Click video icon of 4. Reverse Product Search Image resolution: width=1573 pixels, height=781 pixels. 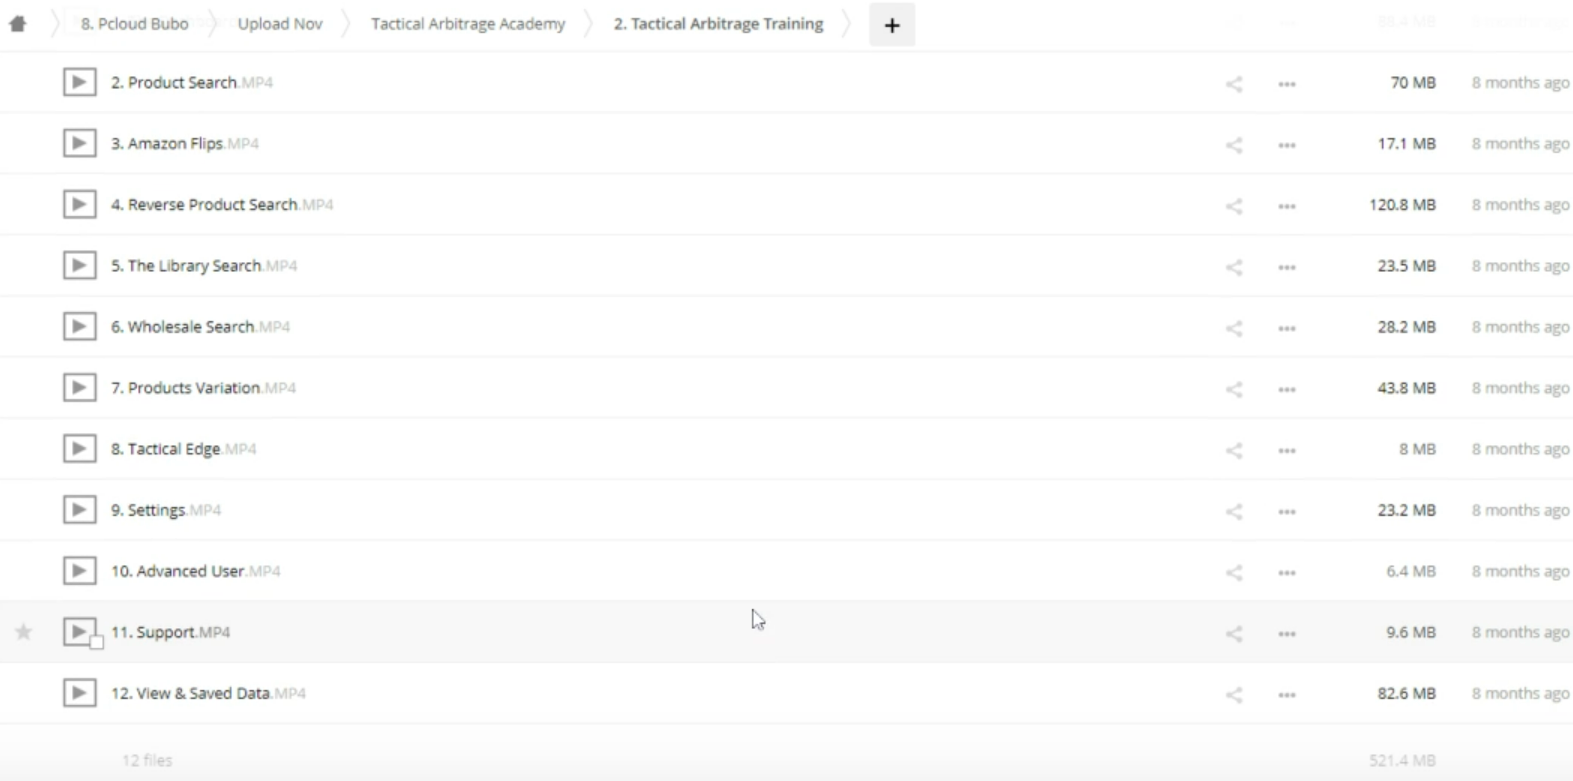(x=79, y=204)
